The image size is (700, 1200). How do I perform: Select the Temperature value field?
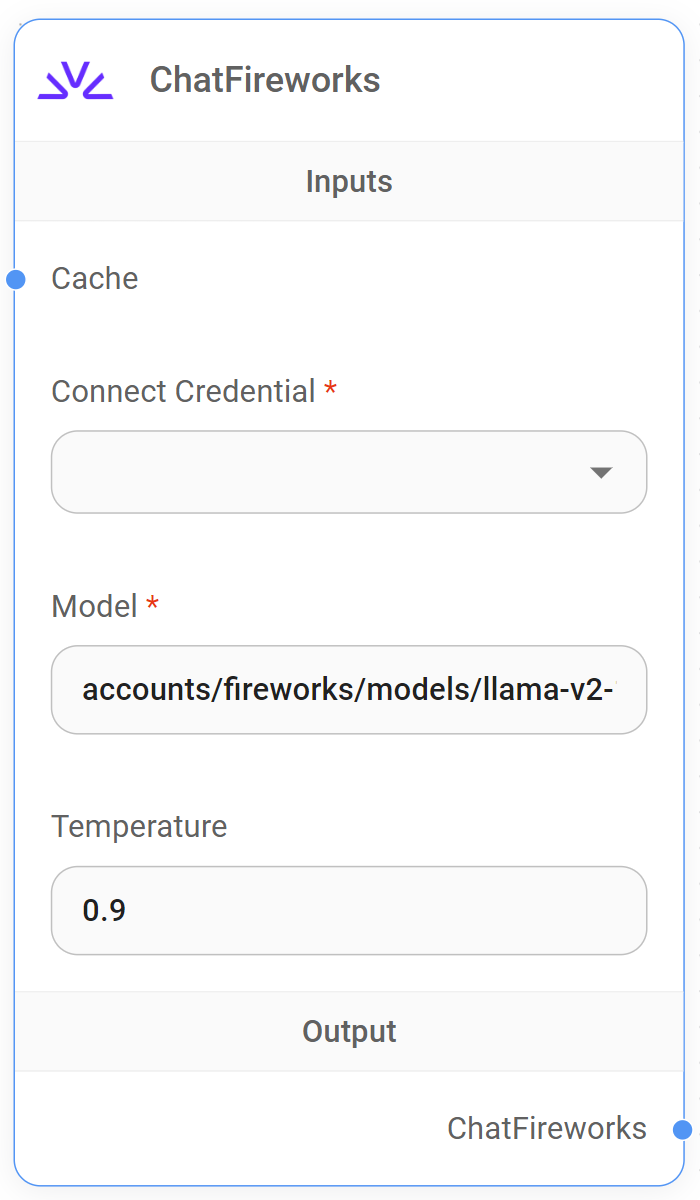349,910
